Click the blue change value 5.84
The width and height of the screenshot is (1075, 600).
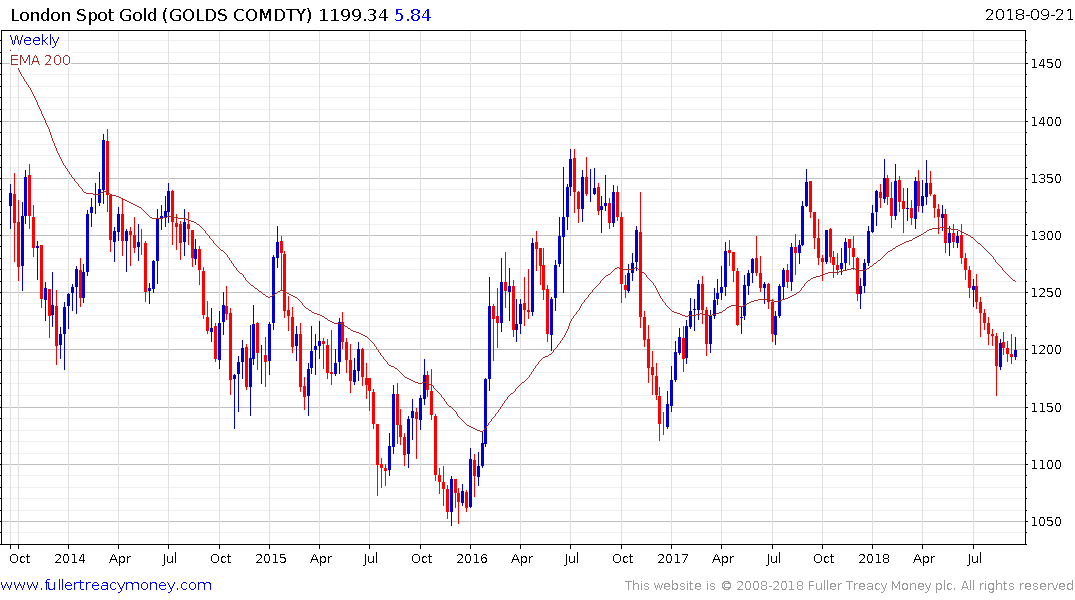tap(413, 14)
